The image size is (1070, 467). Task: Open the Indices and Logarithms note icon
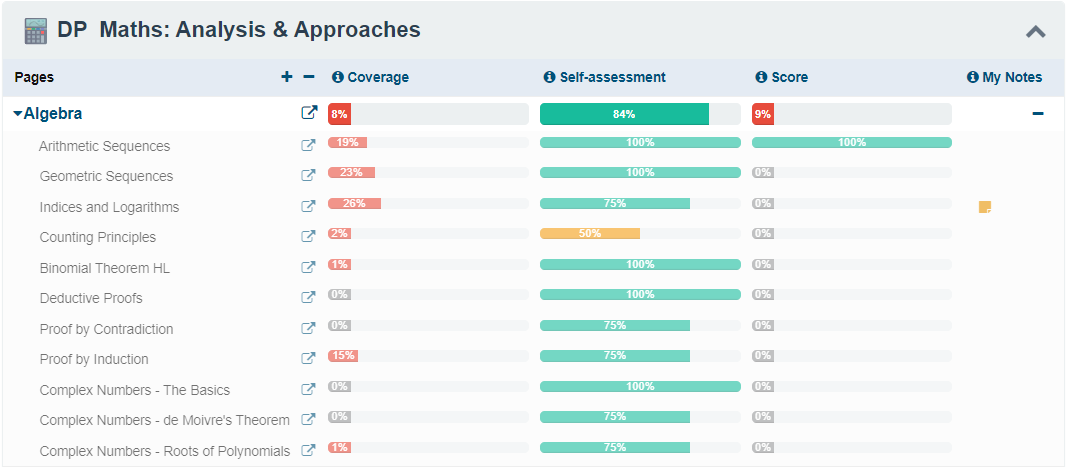click(x=985, y=207)
